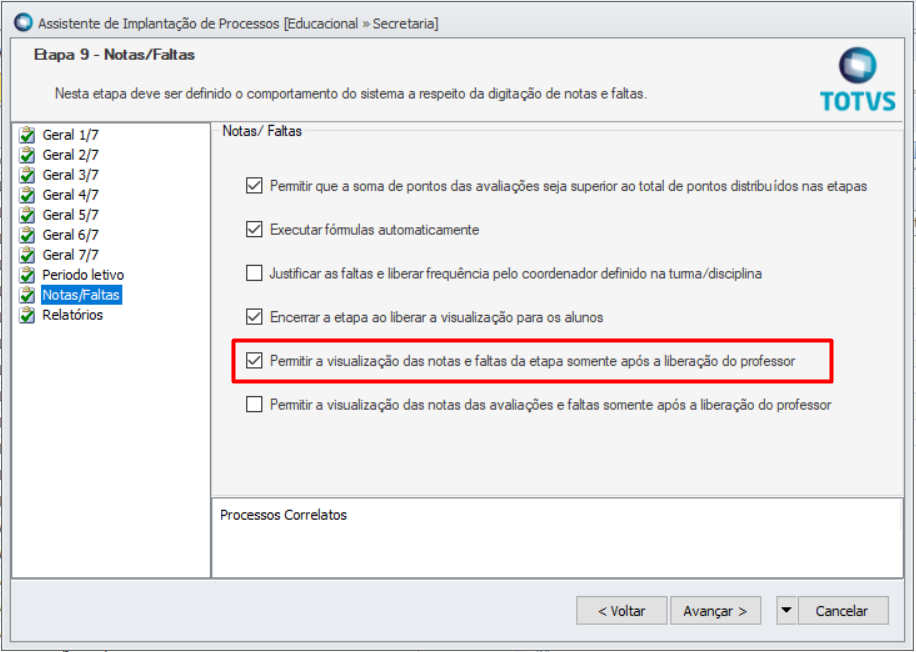Select Geral 2/7 step in the list
Viewport: 916px width, 652px height.
[x=70, y=155]
